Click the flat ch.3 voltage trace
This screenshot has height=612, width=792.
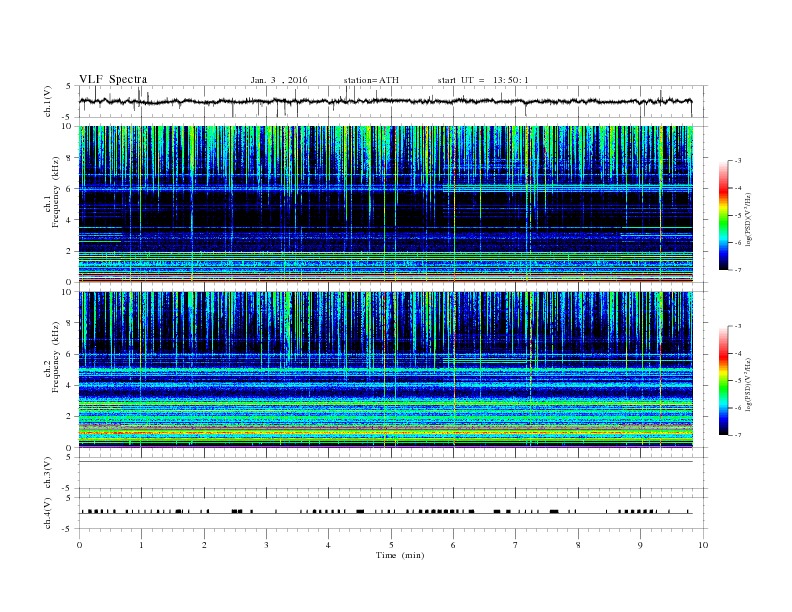click(386, 462)
